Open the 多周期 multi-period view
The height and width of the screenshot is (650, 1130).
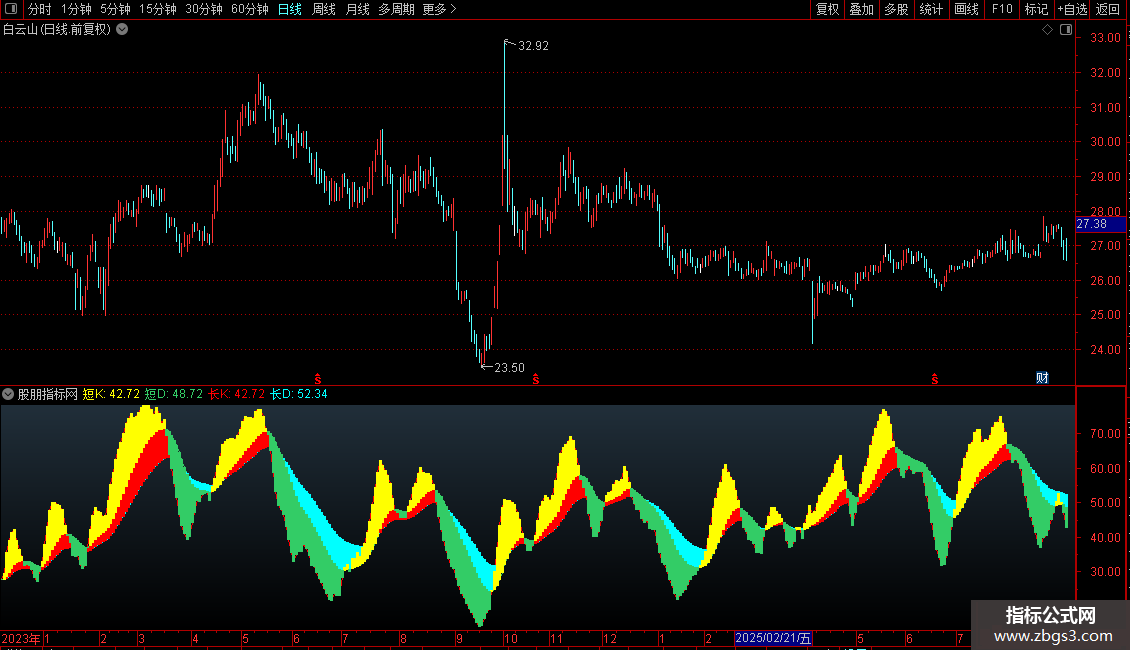(396, 9)
